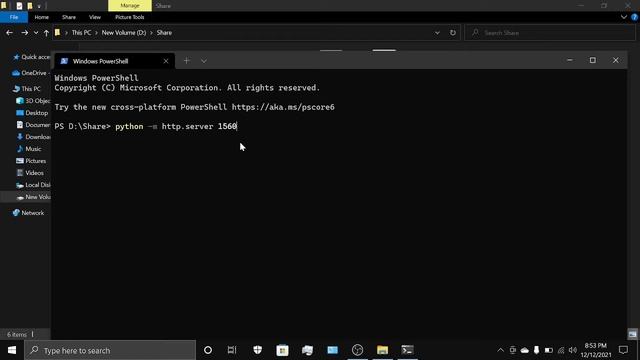Switch to large thumbnails view

click(633, 334)
